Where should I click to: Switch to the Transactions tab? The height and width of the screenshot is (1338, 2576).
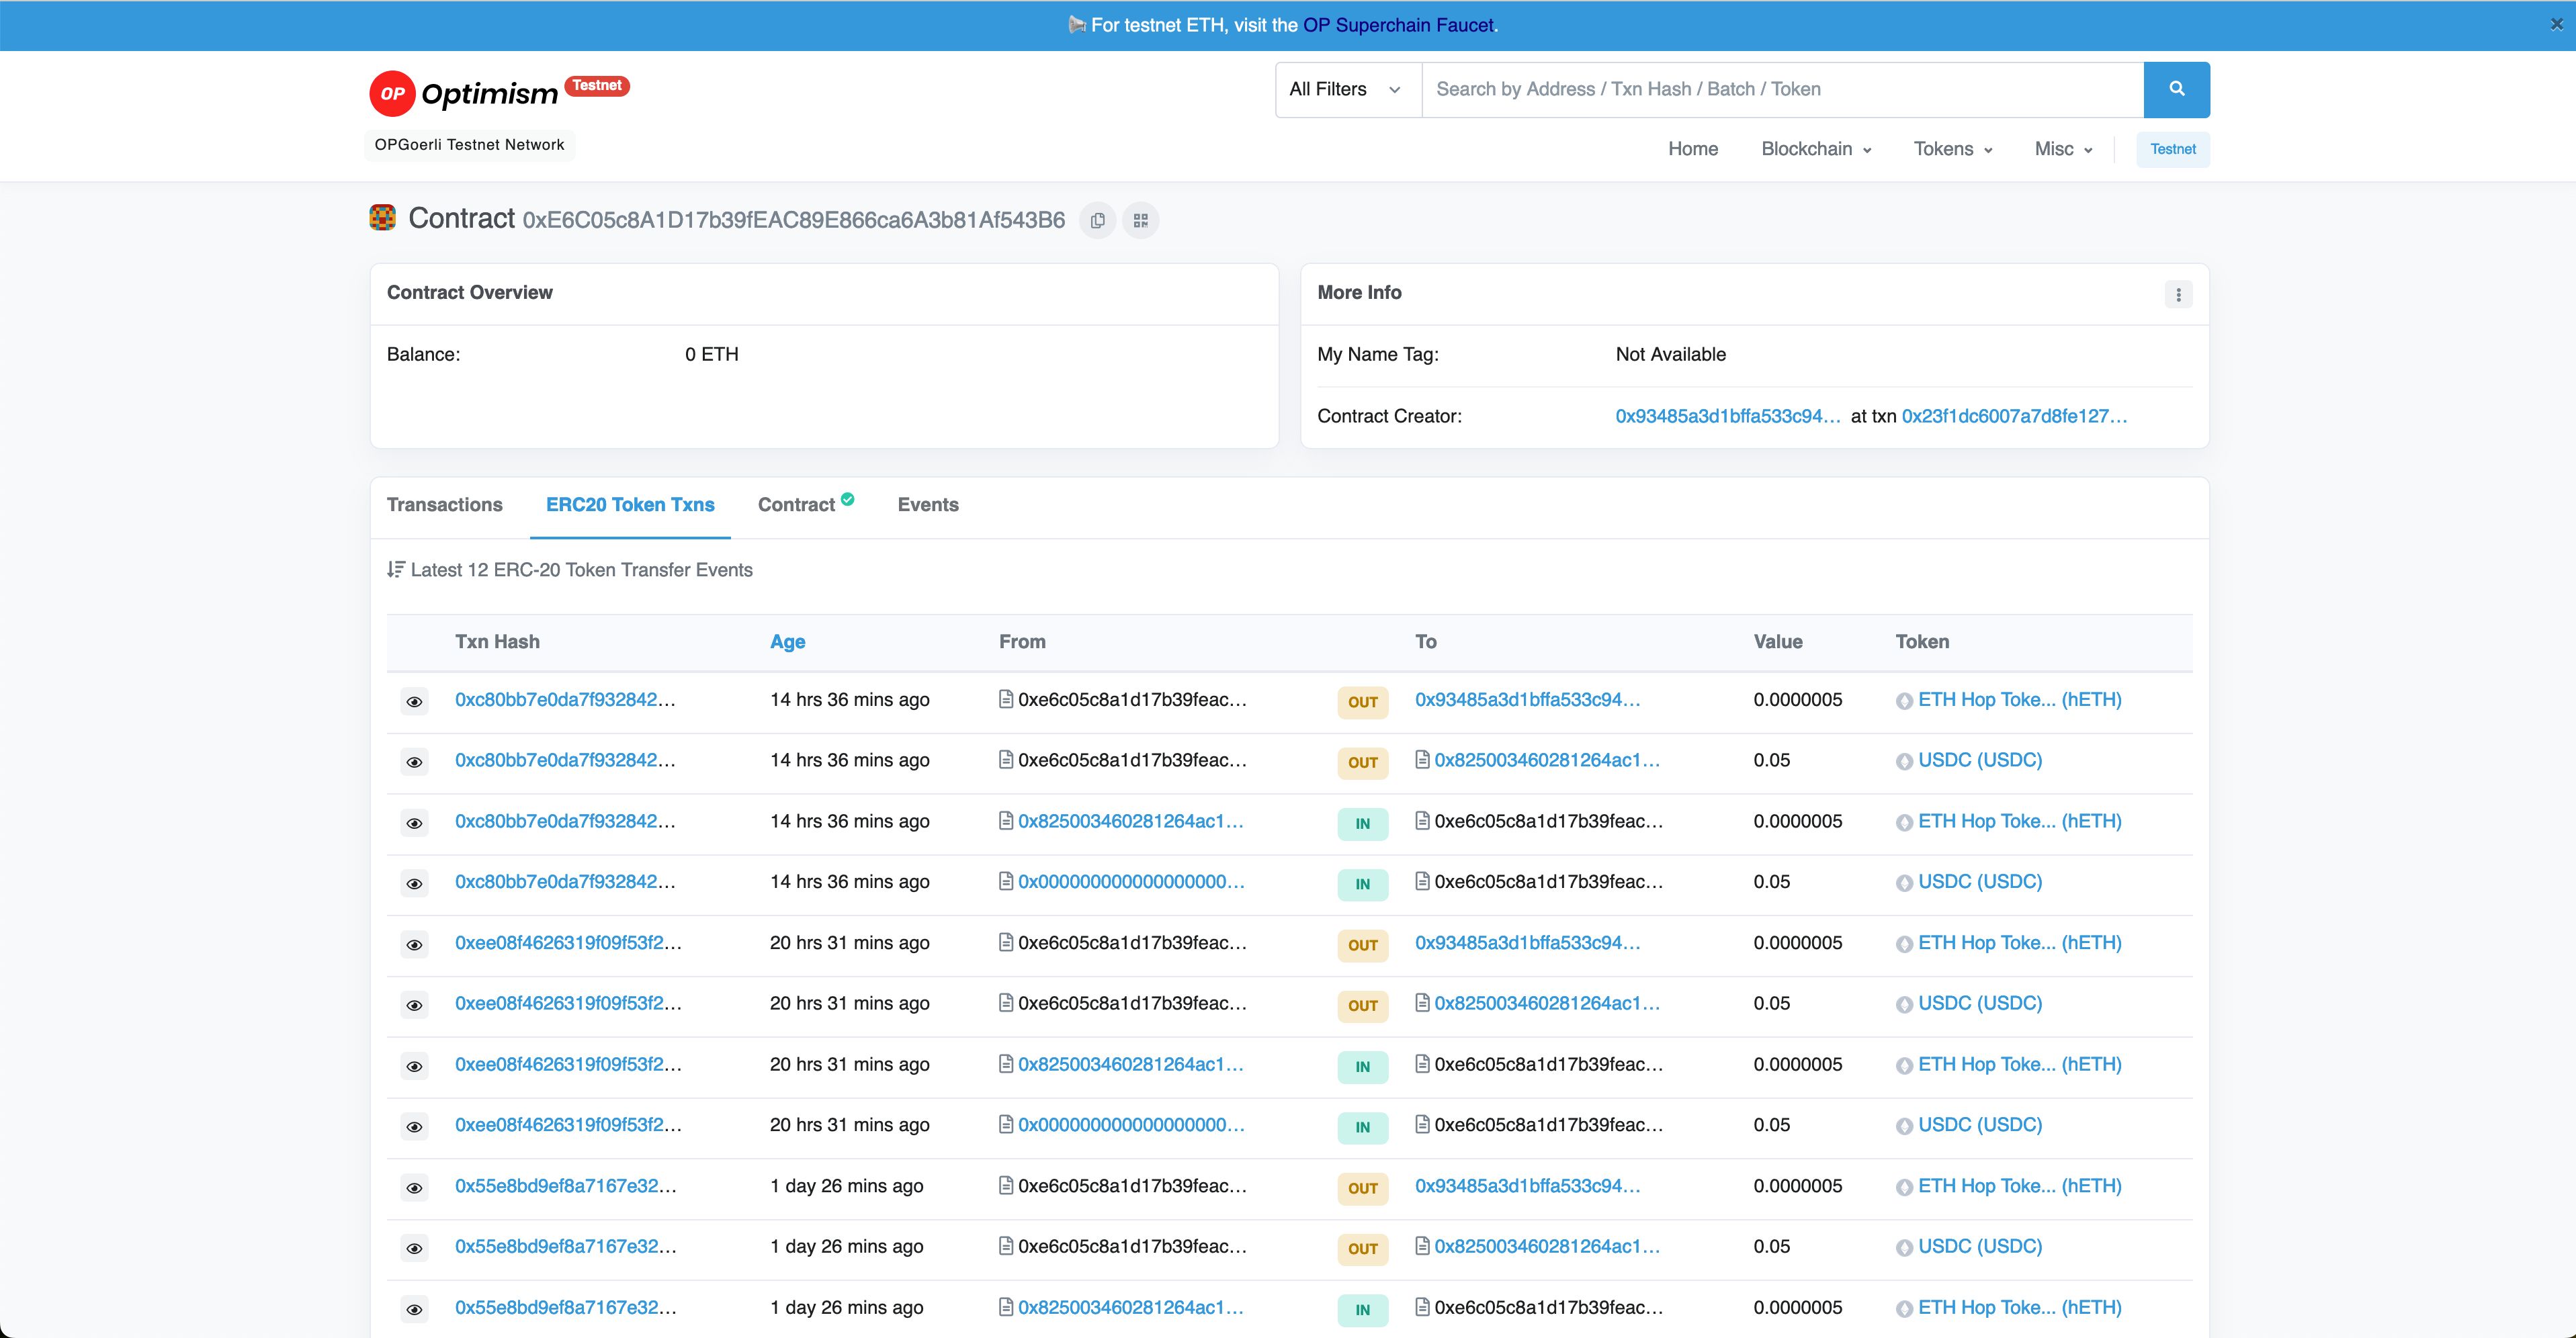point(444,505)
